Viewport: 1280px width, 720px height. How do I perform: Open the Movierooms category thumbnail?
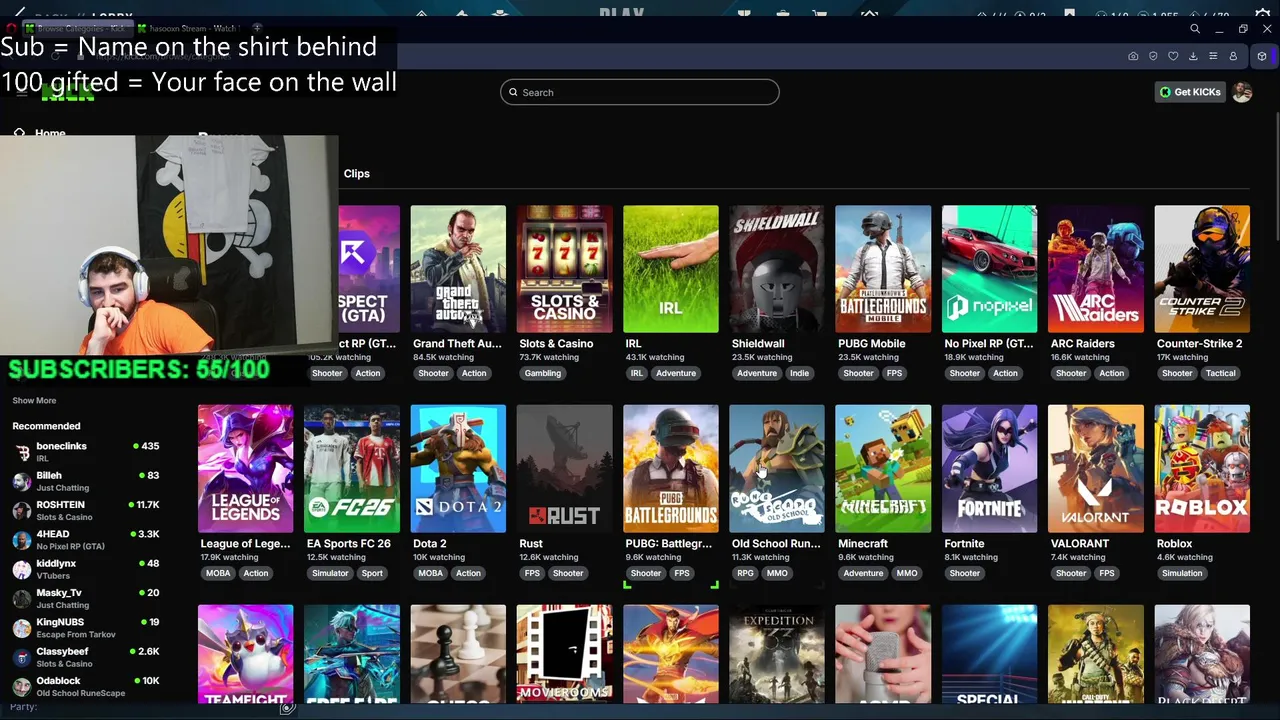[x=564, y=654]
